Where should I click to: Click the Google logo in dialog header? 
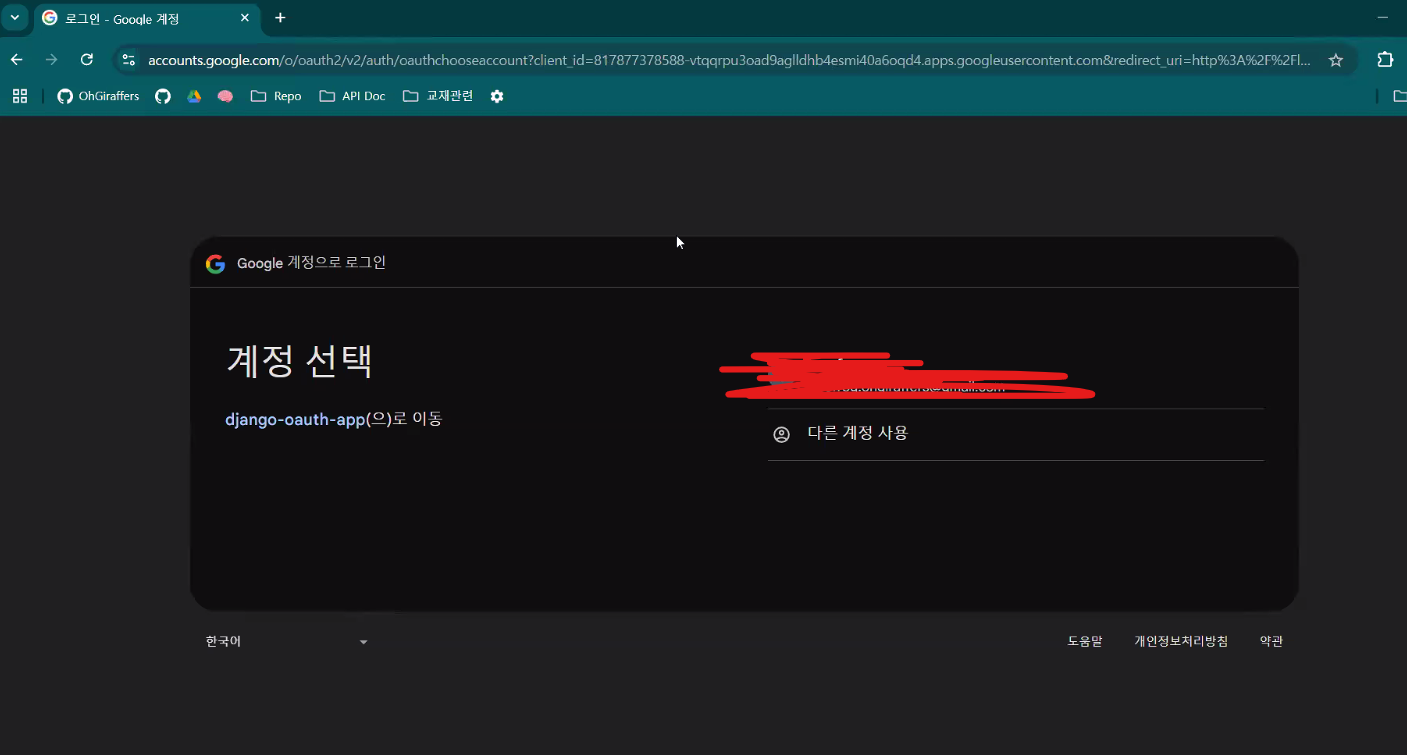pos(215,263)
